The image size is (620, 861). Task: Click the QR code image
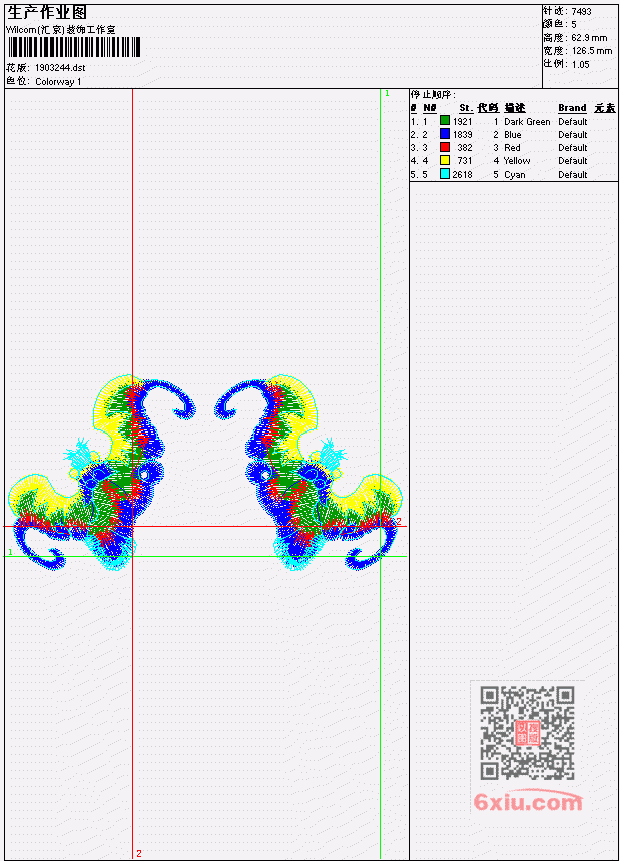tap(527, 733)
